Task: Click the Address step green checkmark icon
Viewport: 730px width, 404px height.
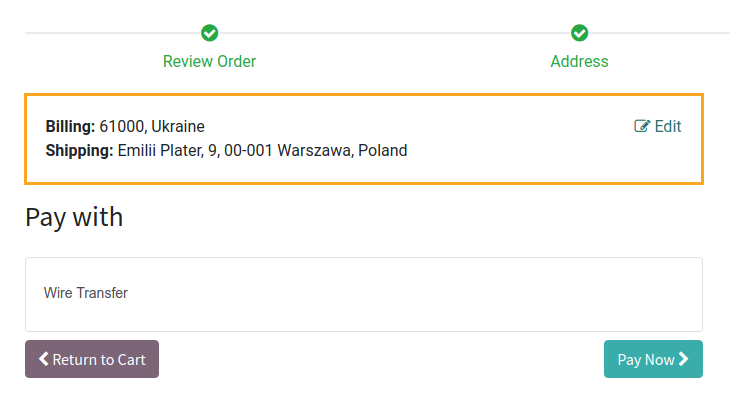Action: point(580,33)
